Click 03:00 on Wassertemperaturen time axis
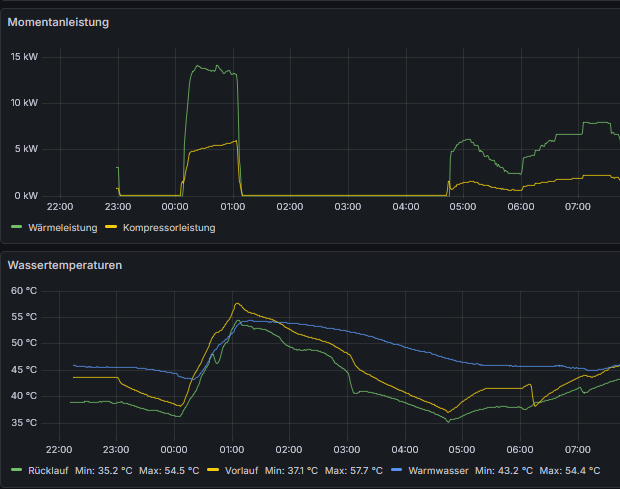This screenshot has width=620, height=489. [x=347, y=450]
